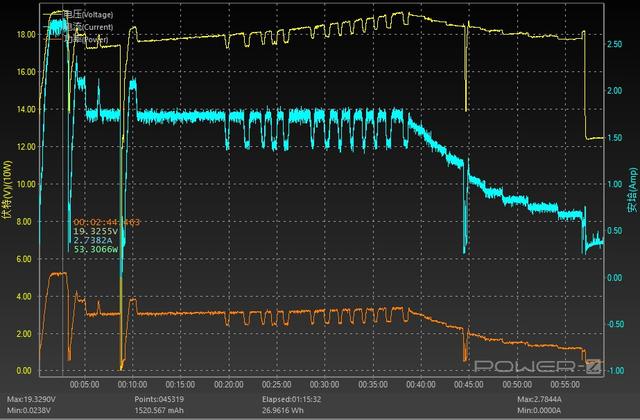The height and width of the screenshot is (420, 640).
Task: Click the cyan right axis title (Amp)
Action: (x=632, y=190)
